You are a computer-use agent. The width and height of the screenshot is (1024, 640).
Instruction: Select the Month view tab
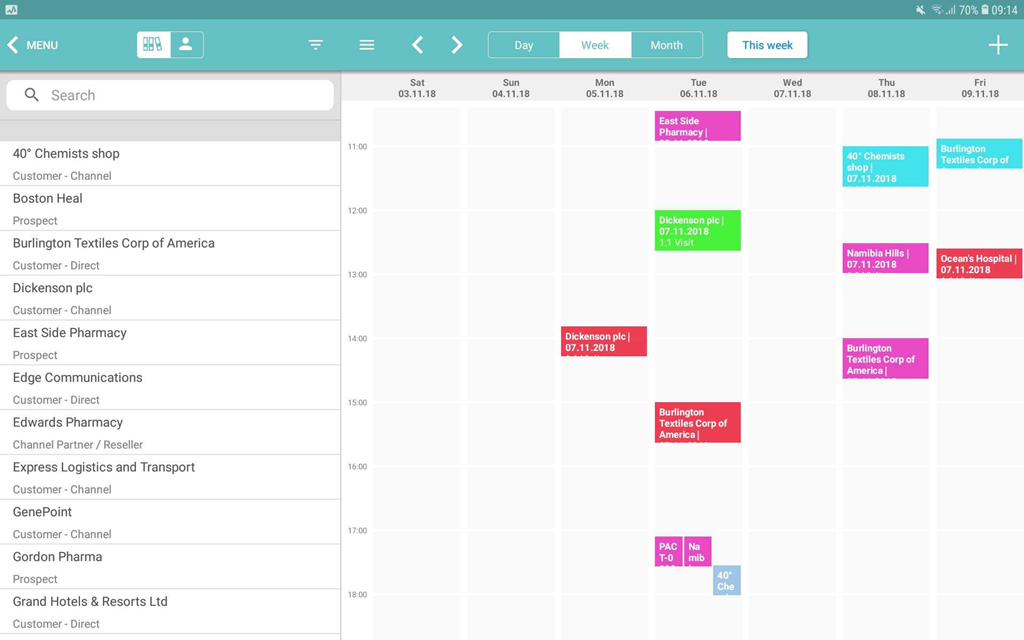[666, 45]
